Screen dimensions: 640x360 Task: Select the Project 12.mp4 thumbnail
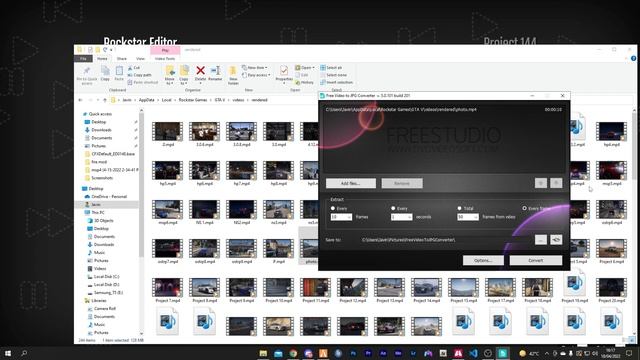(x=352, y=289)
